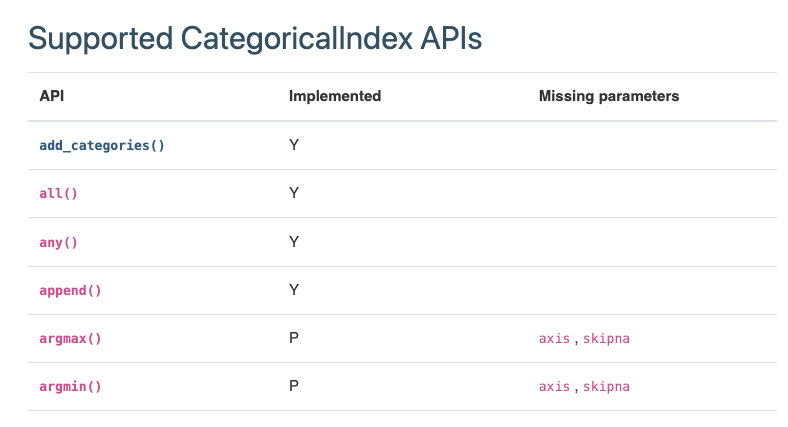Click skipna parameter in argmax() row
788x427 pixels.
click(x=606, y=338)
